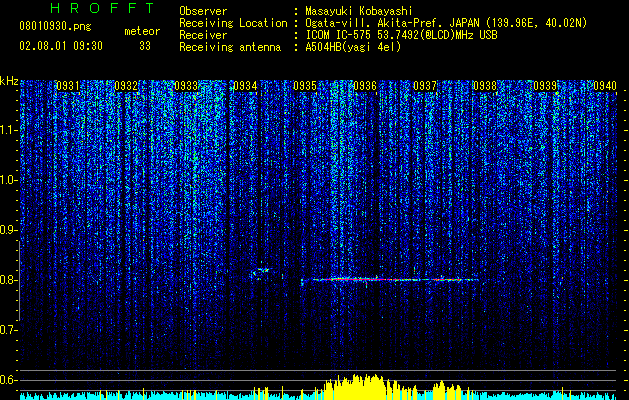Click the Receiving Location value line
Screen dimensions: 629x400
click(x=446, y=23)
